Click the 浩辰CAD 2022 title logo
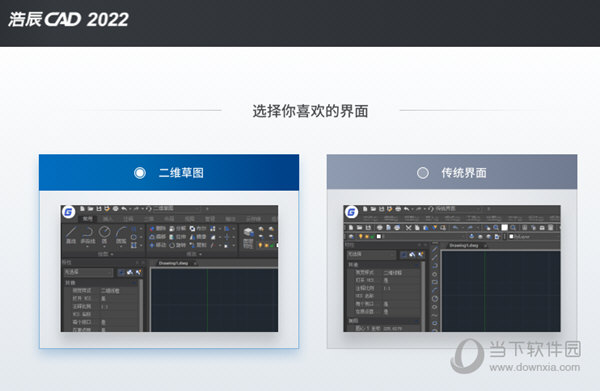The image size is (600, 391). click(68, 20)
